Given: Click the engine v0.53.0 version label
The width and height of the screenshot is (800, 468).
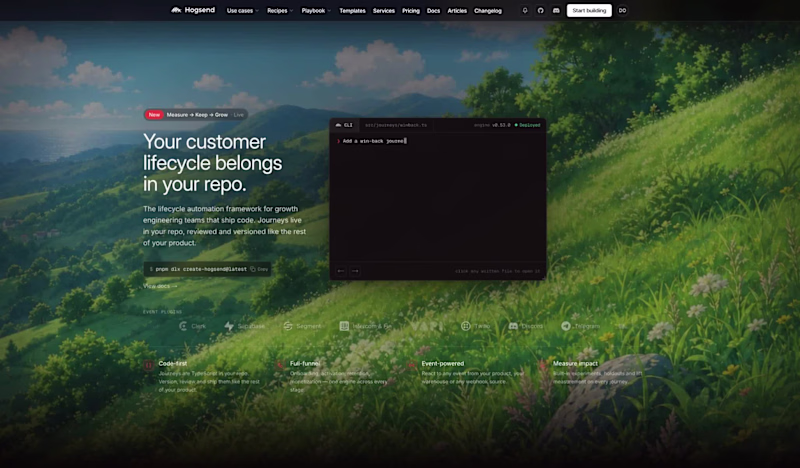Looking at the screenshot, I should pyautogui.click(x=492, y=125).
